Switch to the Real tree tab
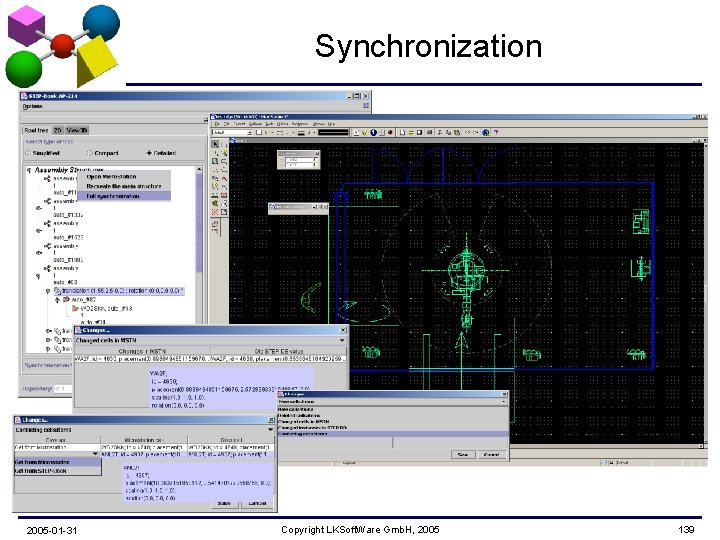The height and width of the screenshot is (540, 720). 36,130
